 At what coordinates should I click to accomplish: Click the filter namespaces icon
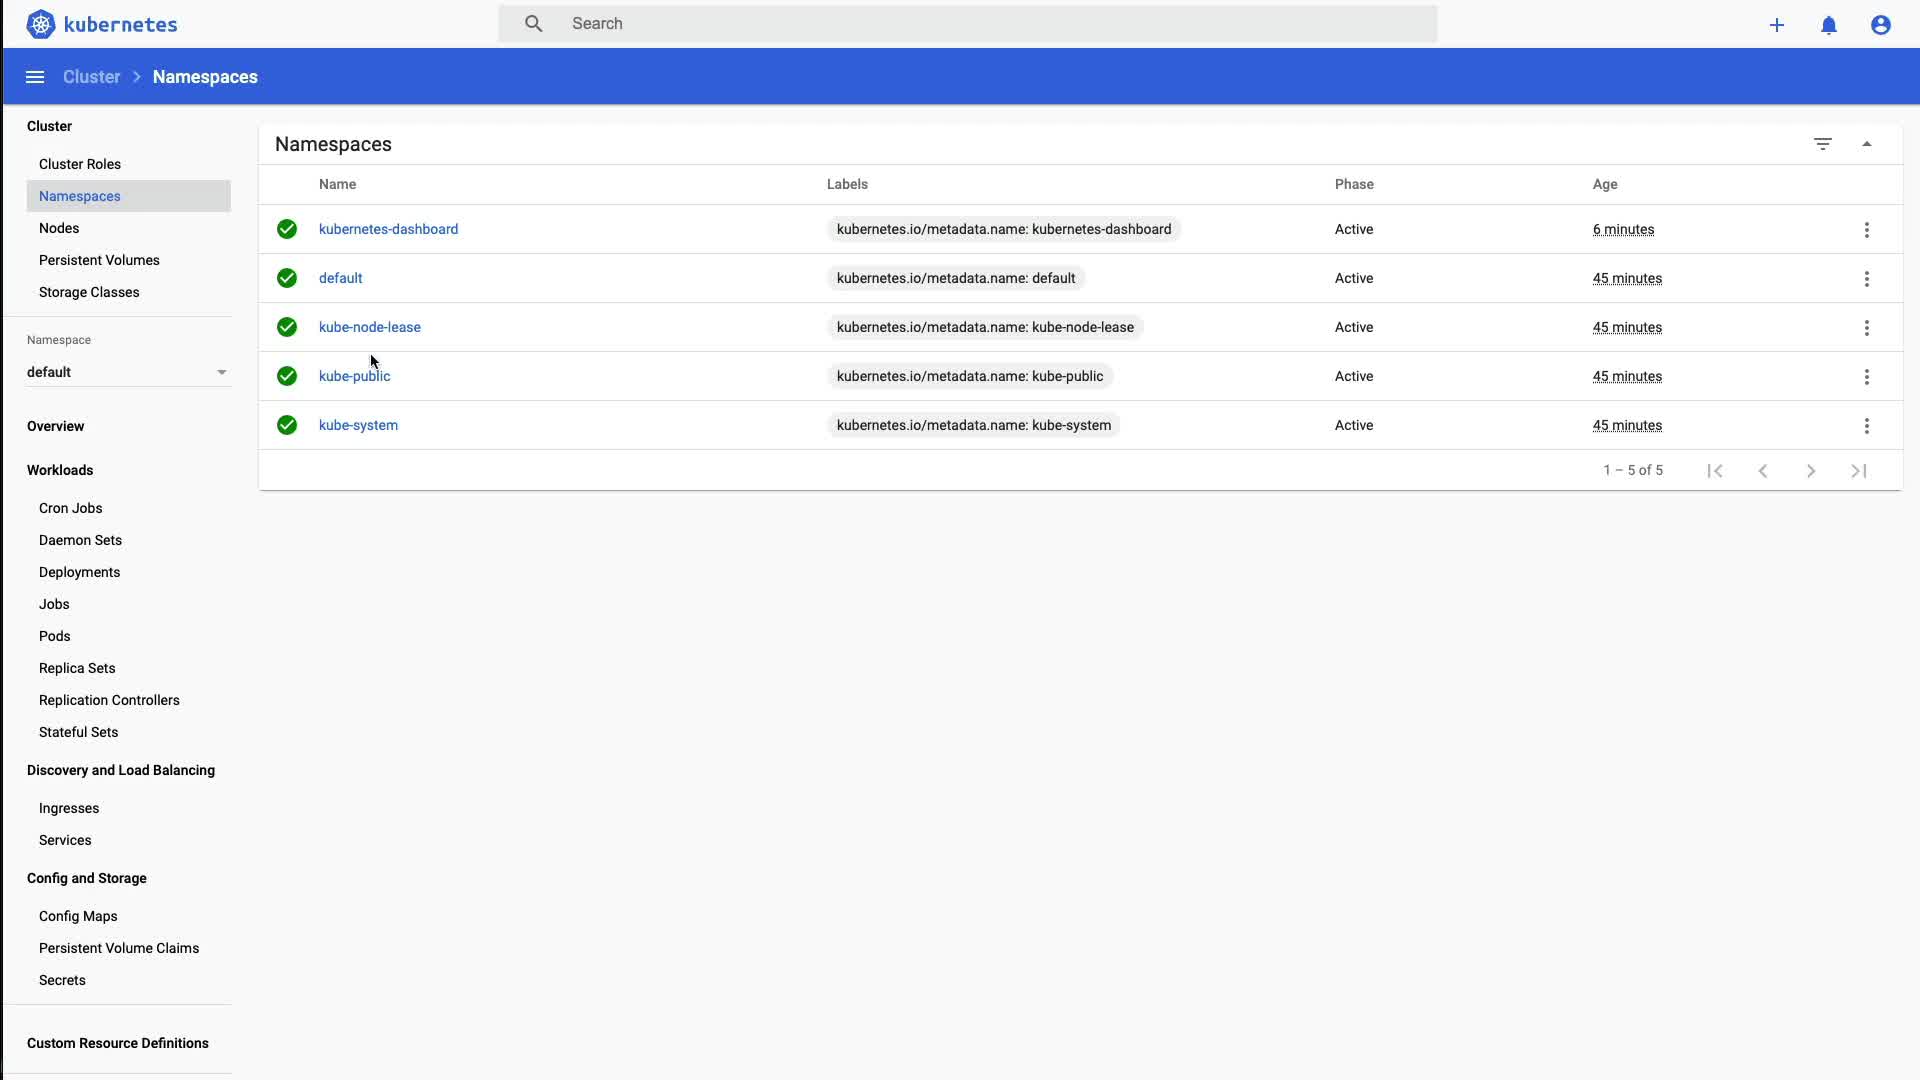click(x=1823, y=144)
